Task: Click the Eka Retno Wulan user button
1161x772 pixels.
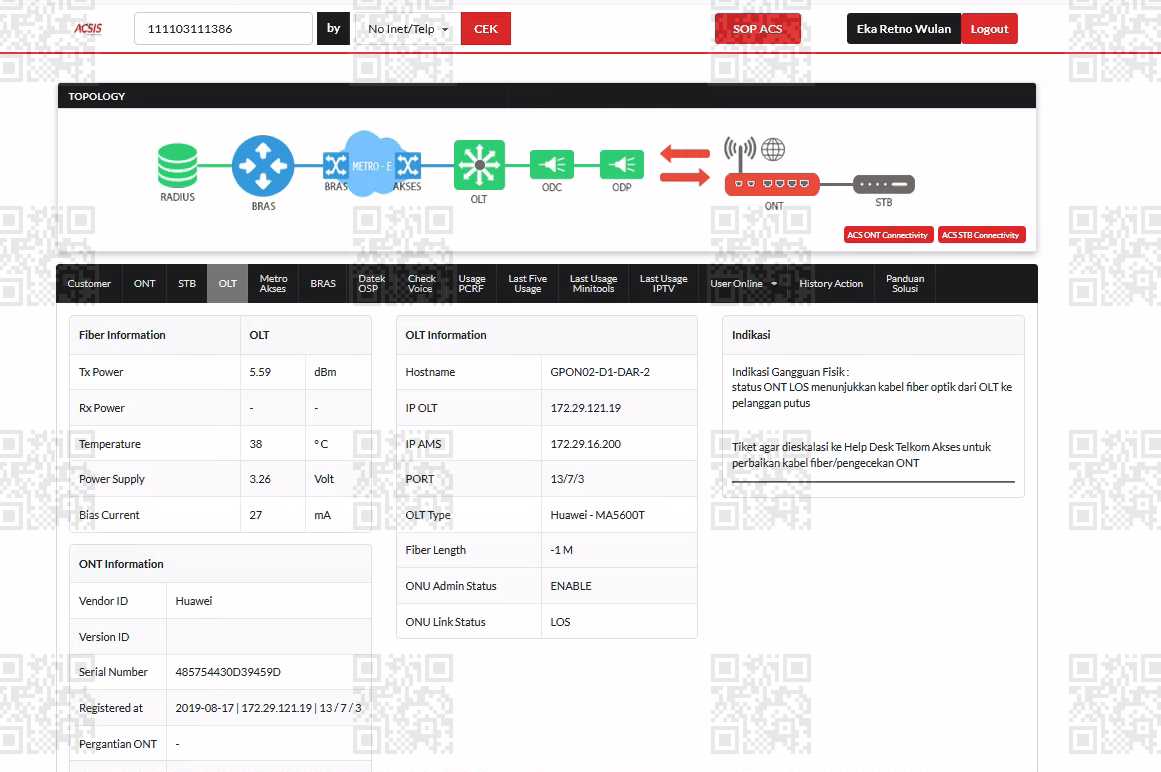Action: coord(903,29)
